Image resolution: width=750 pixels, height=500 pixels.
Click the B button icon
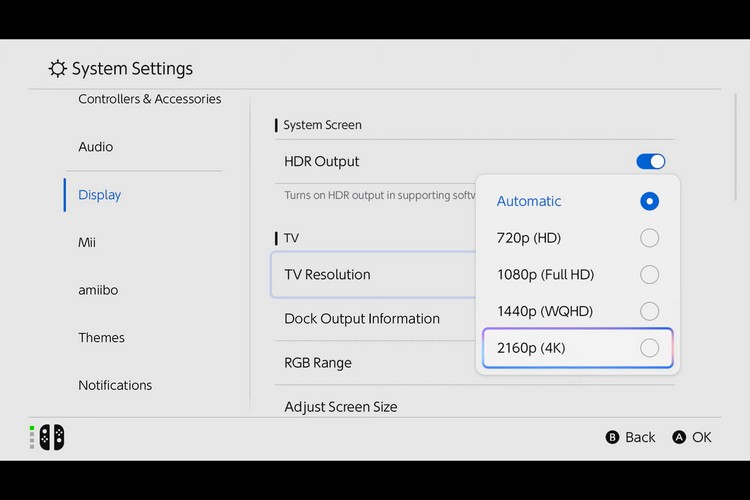tap(613, 437)
